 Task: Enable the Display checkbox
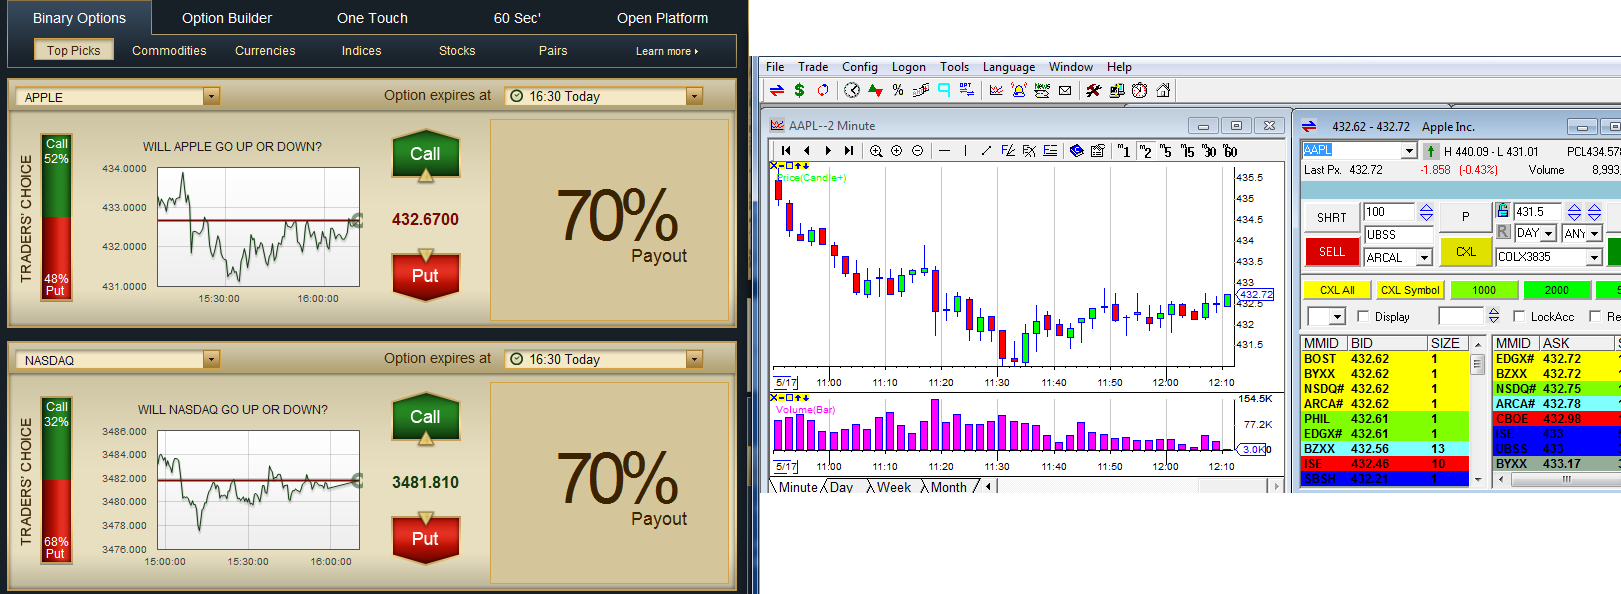(1363, 317)
